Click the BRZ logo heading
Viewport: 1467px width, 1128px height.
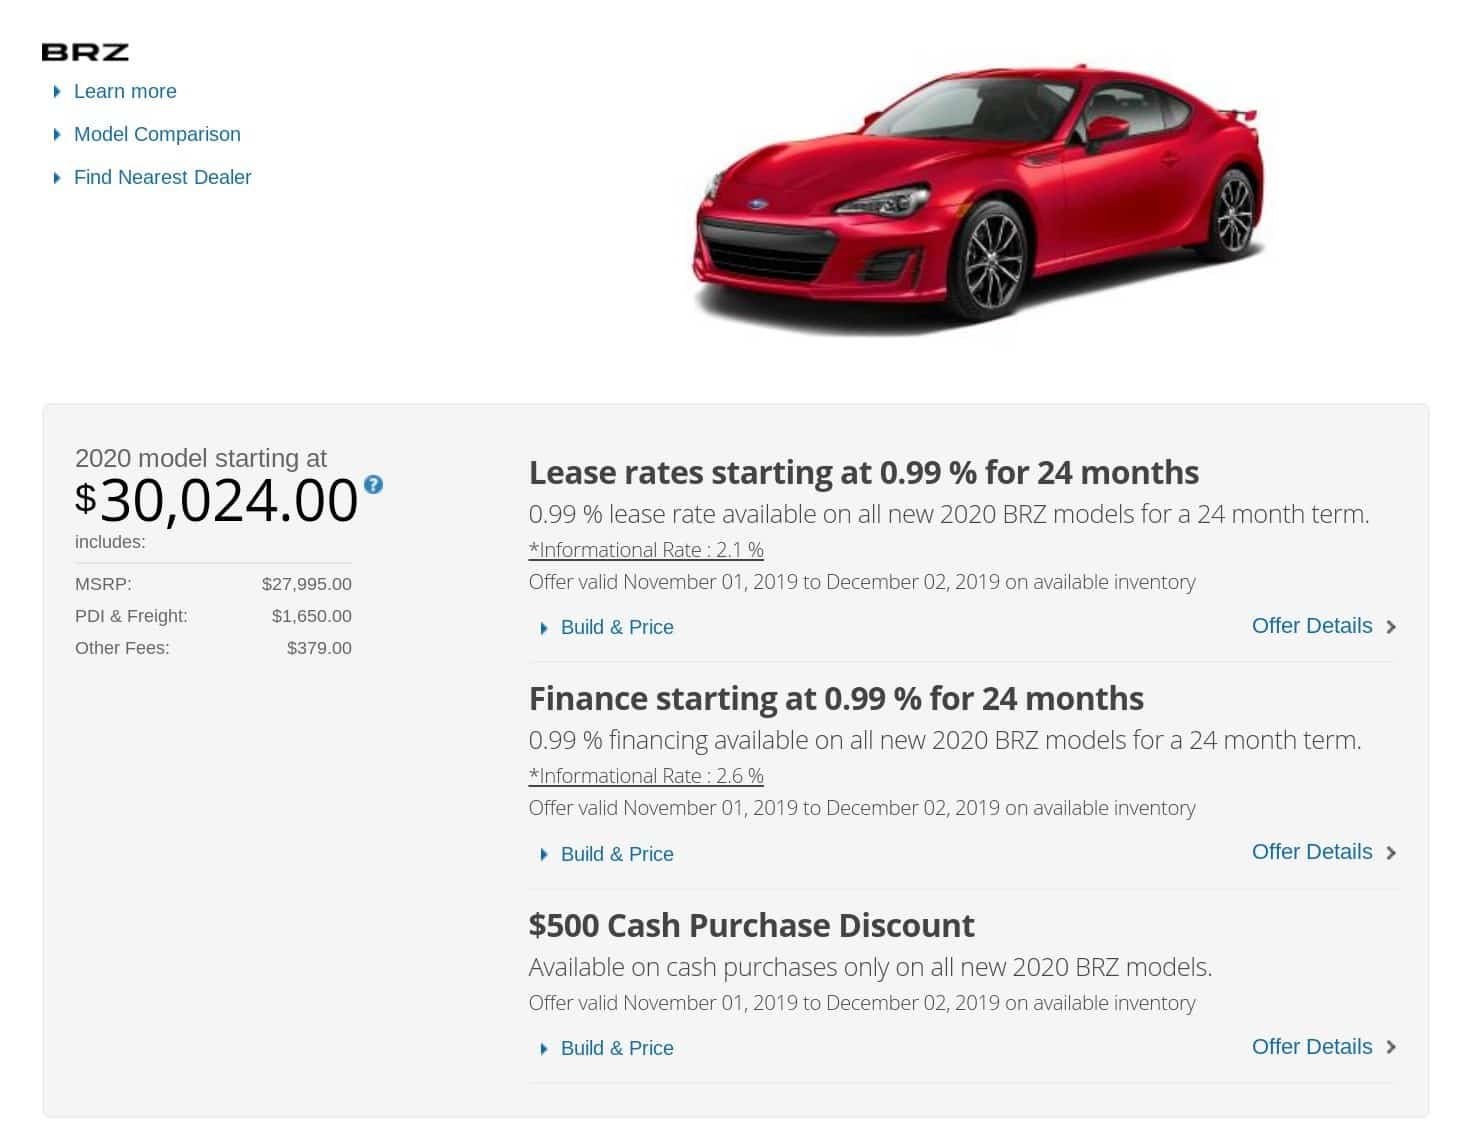tap(85, 53)
